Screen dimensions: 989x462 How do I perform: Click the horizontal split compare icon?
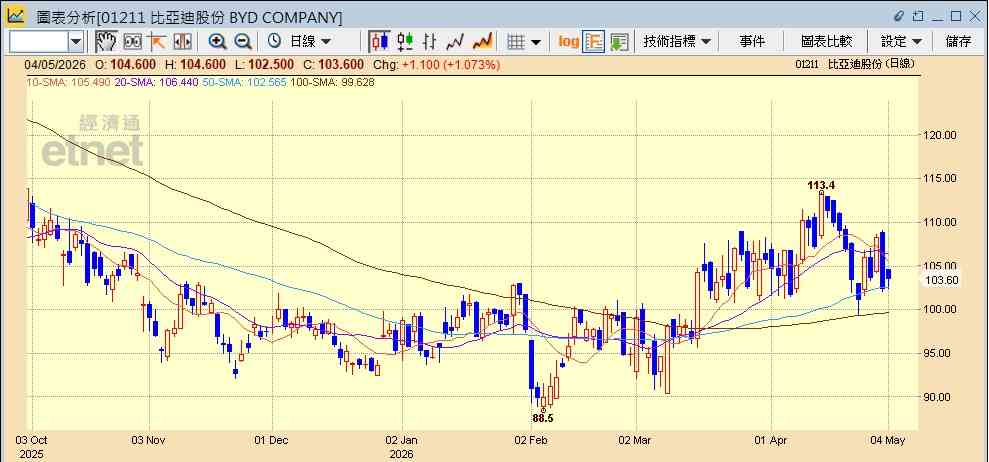pyautogui.click(x=182, y=42)
